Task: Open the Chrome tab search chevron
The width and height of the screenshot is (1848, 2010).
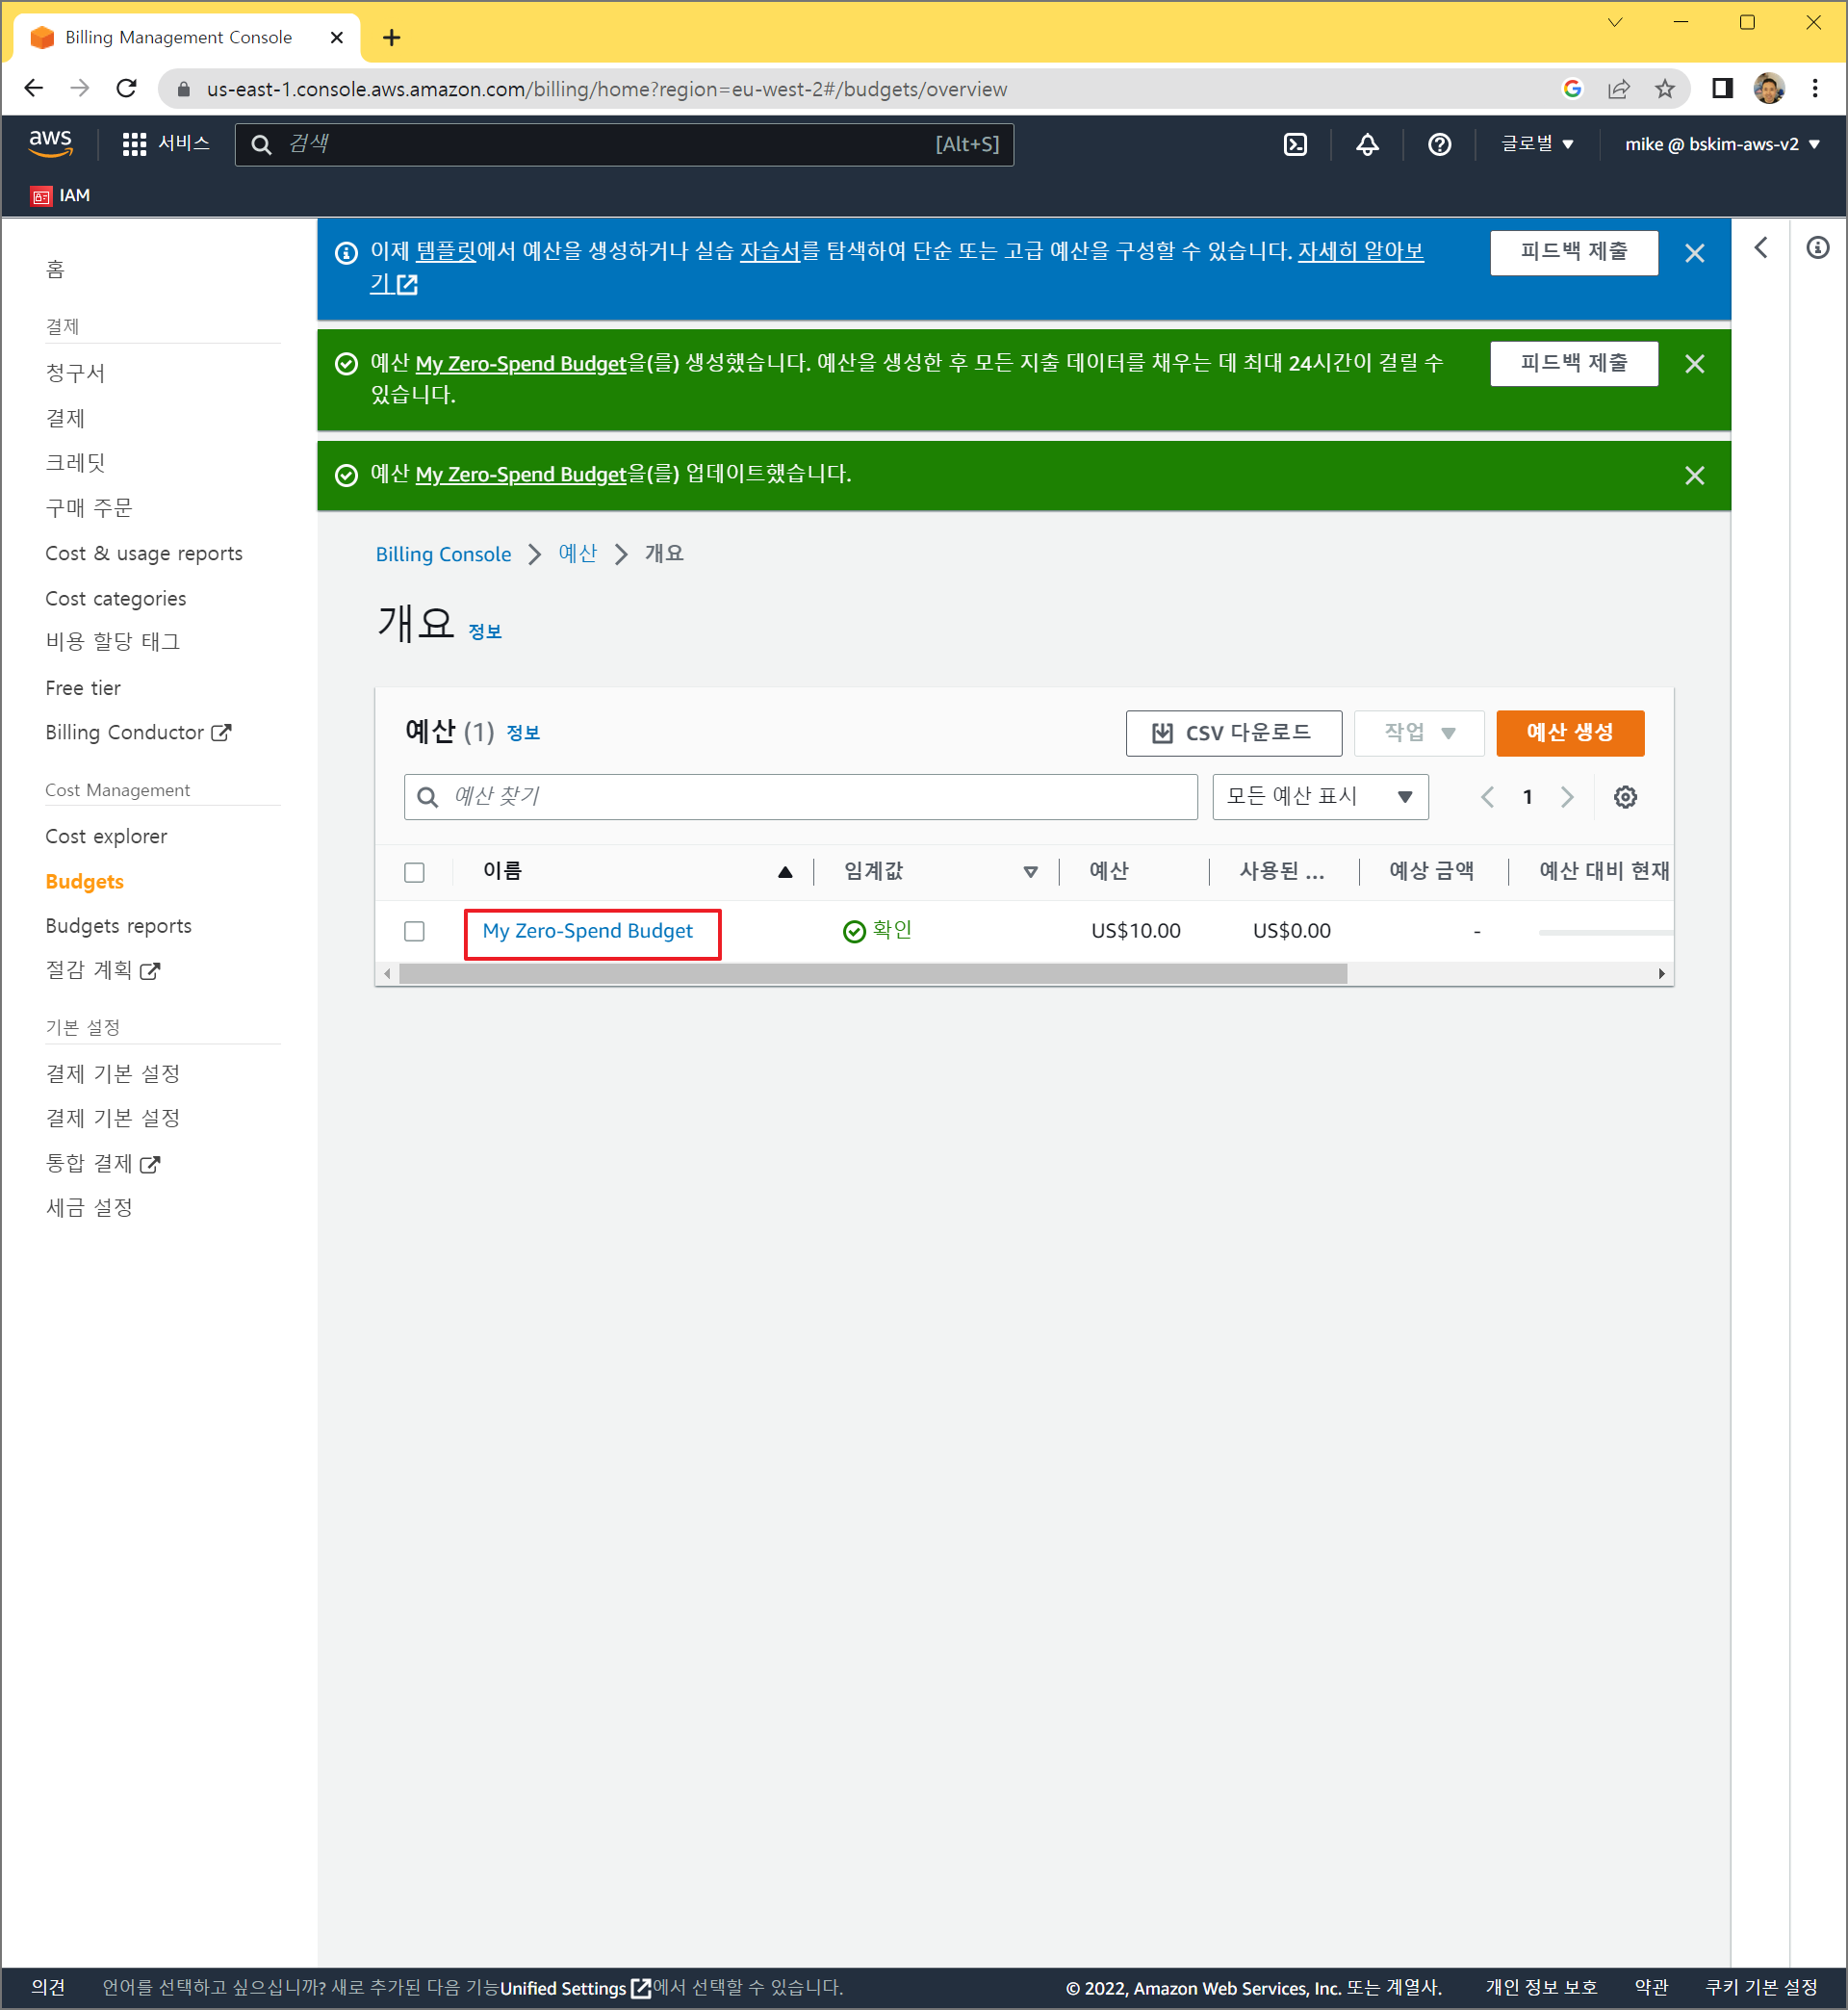Action: click(1614, 23)
